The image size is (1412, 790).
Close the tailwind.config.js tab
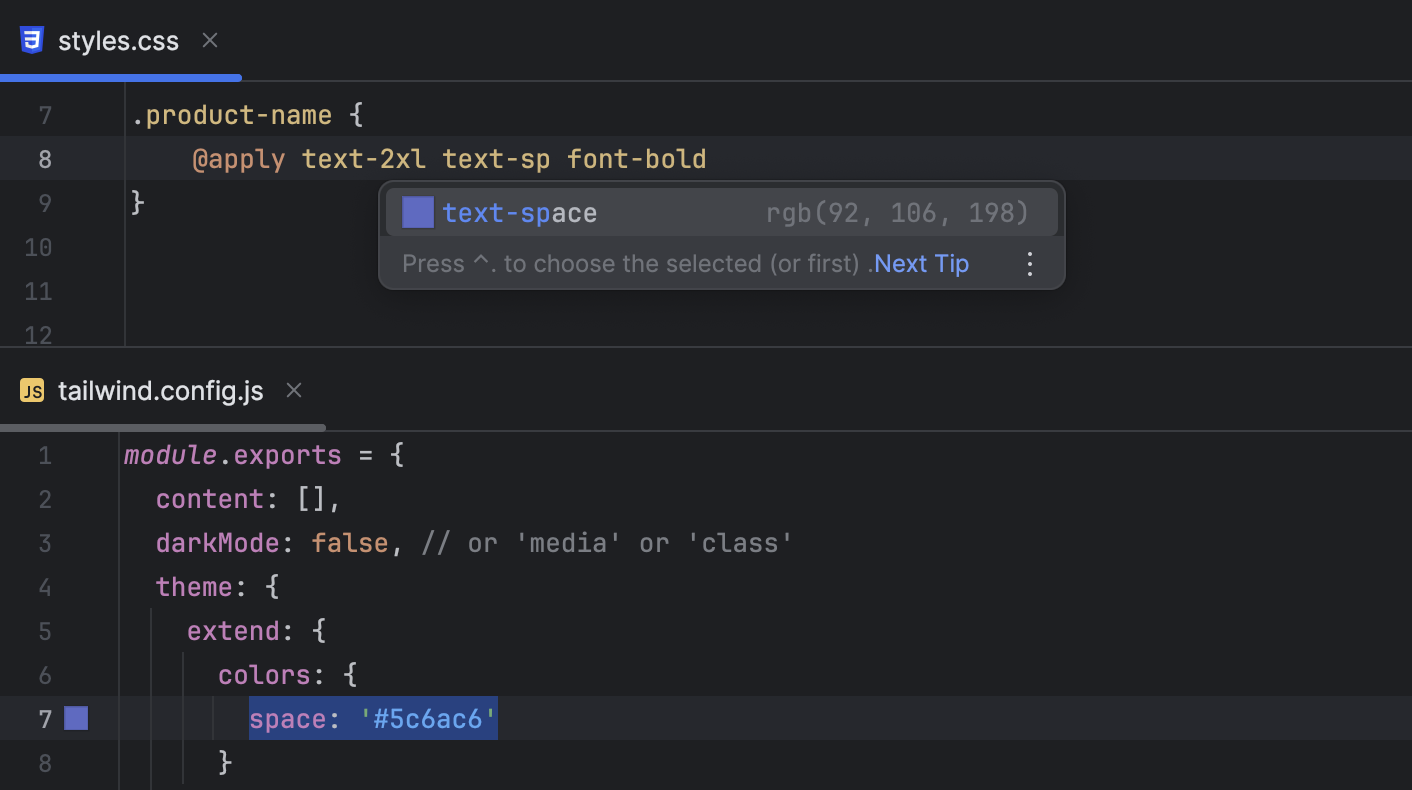point(293,390)
